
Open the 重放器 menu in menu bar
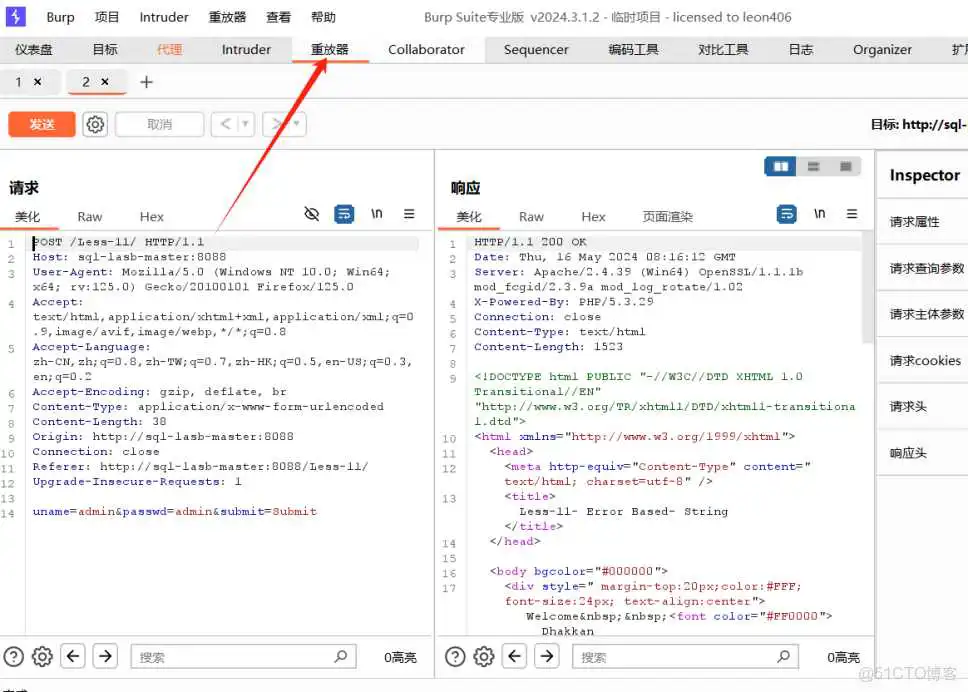[x=227, y=17]
